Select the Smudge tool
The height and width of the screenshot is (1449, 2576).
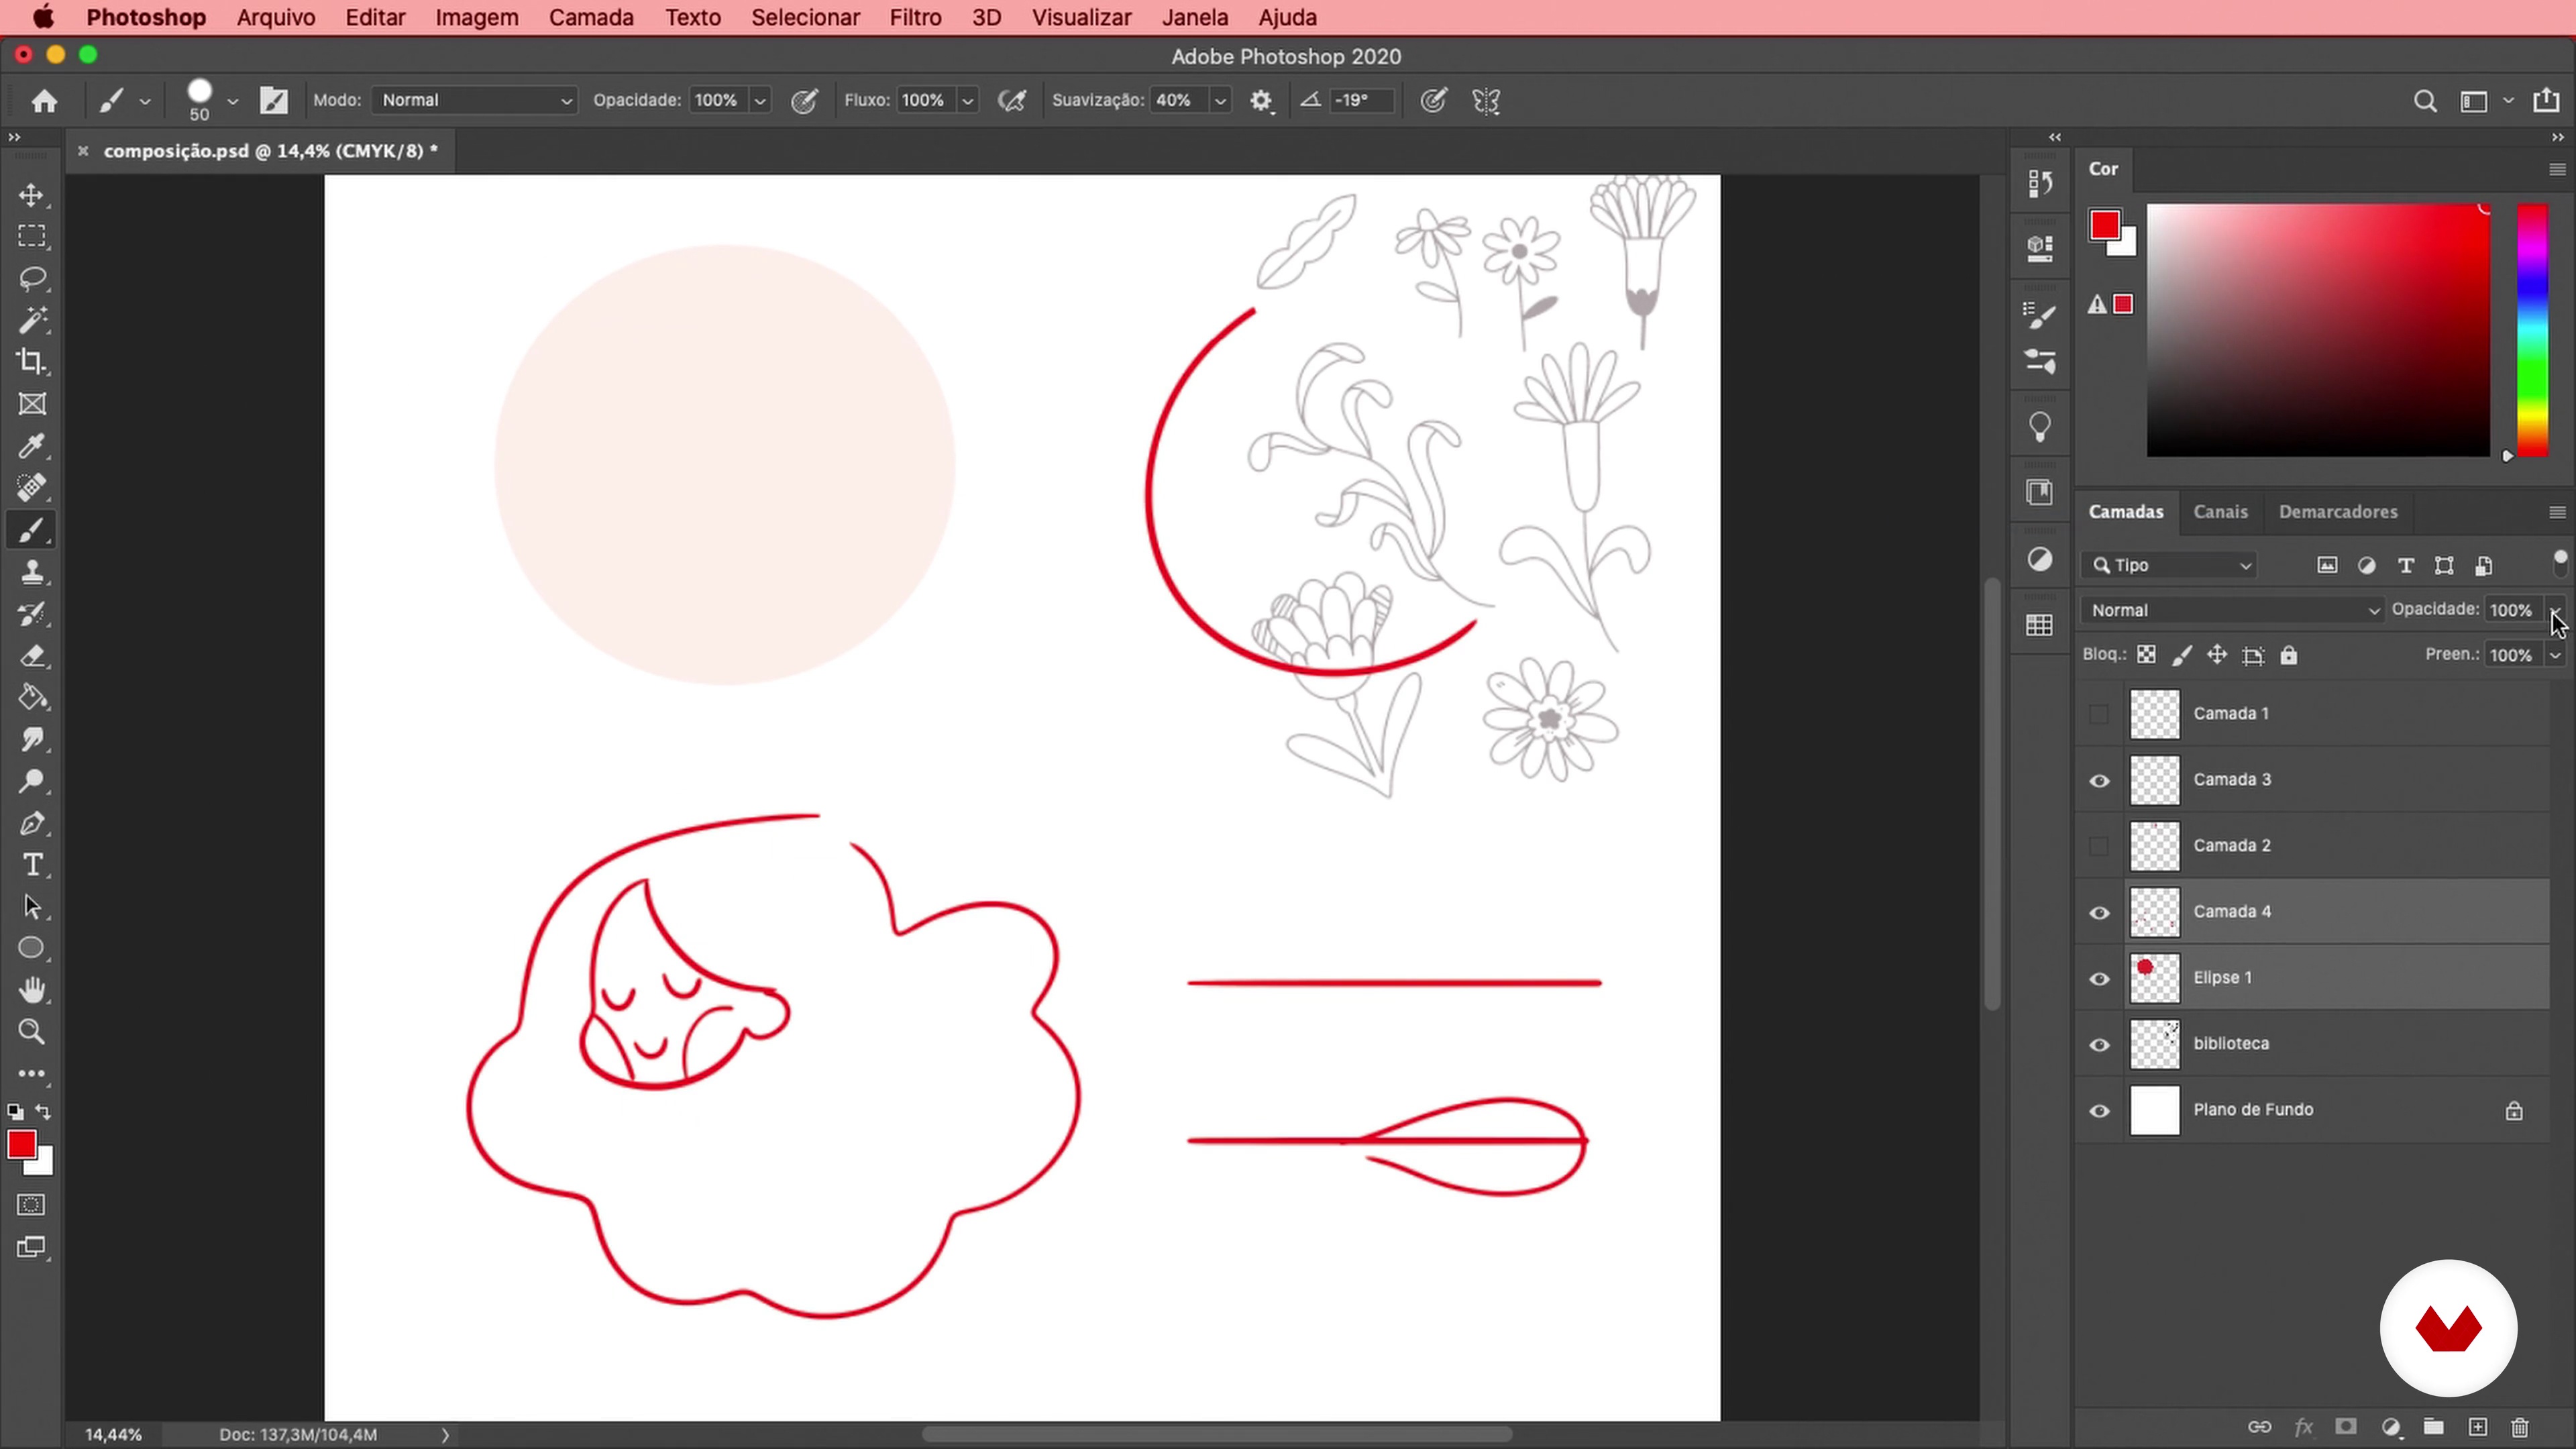pyautogui.click(x=32, y=740)
